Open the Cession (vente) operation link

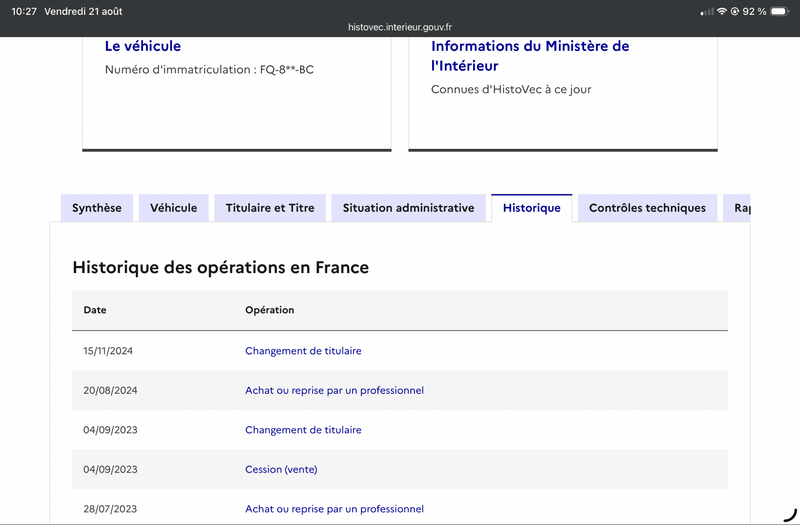pyautogui.click(x=281, y=469)
